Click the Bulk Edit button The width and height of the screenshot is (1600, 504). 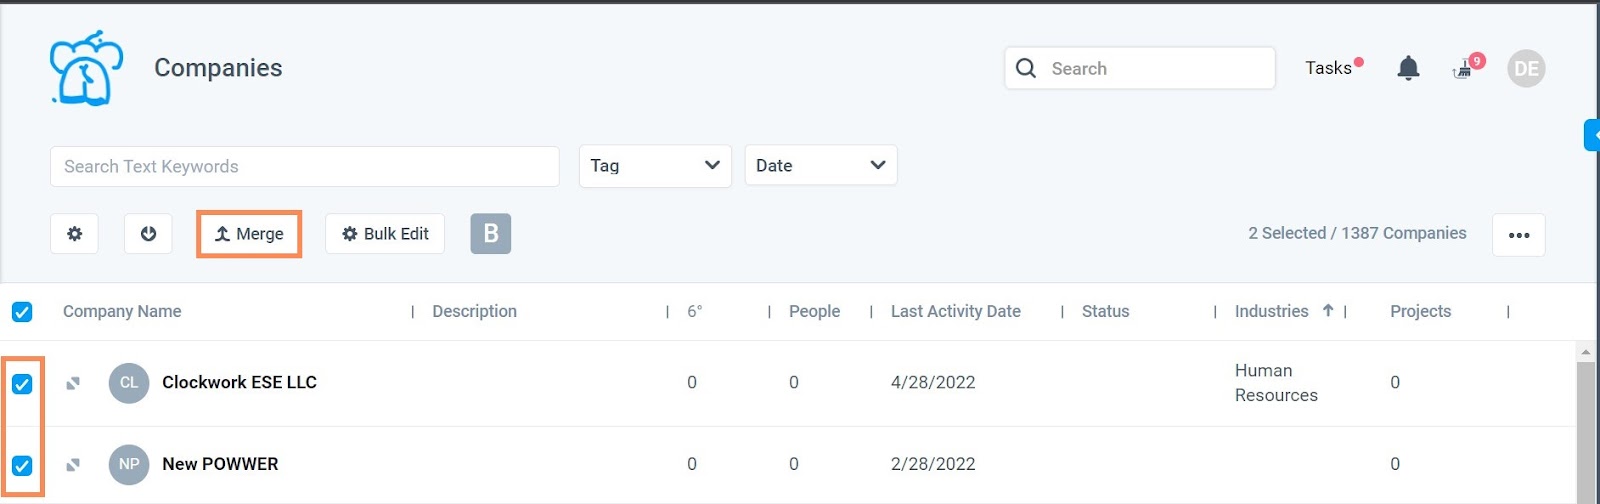(x=385, y=234)
